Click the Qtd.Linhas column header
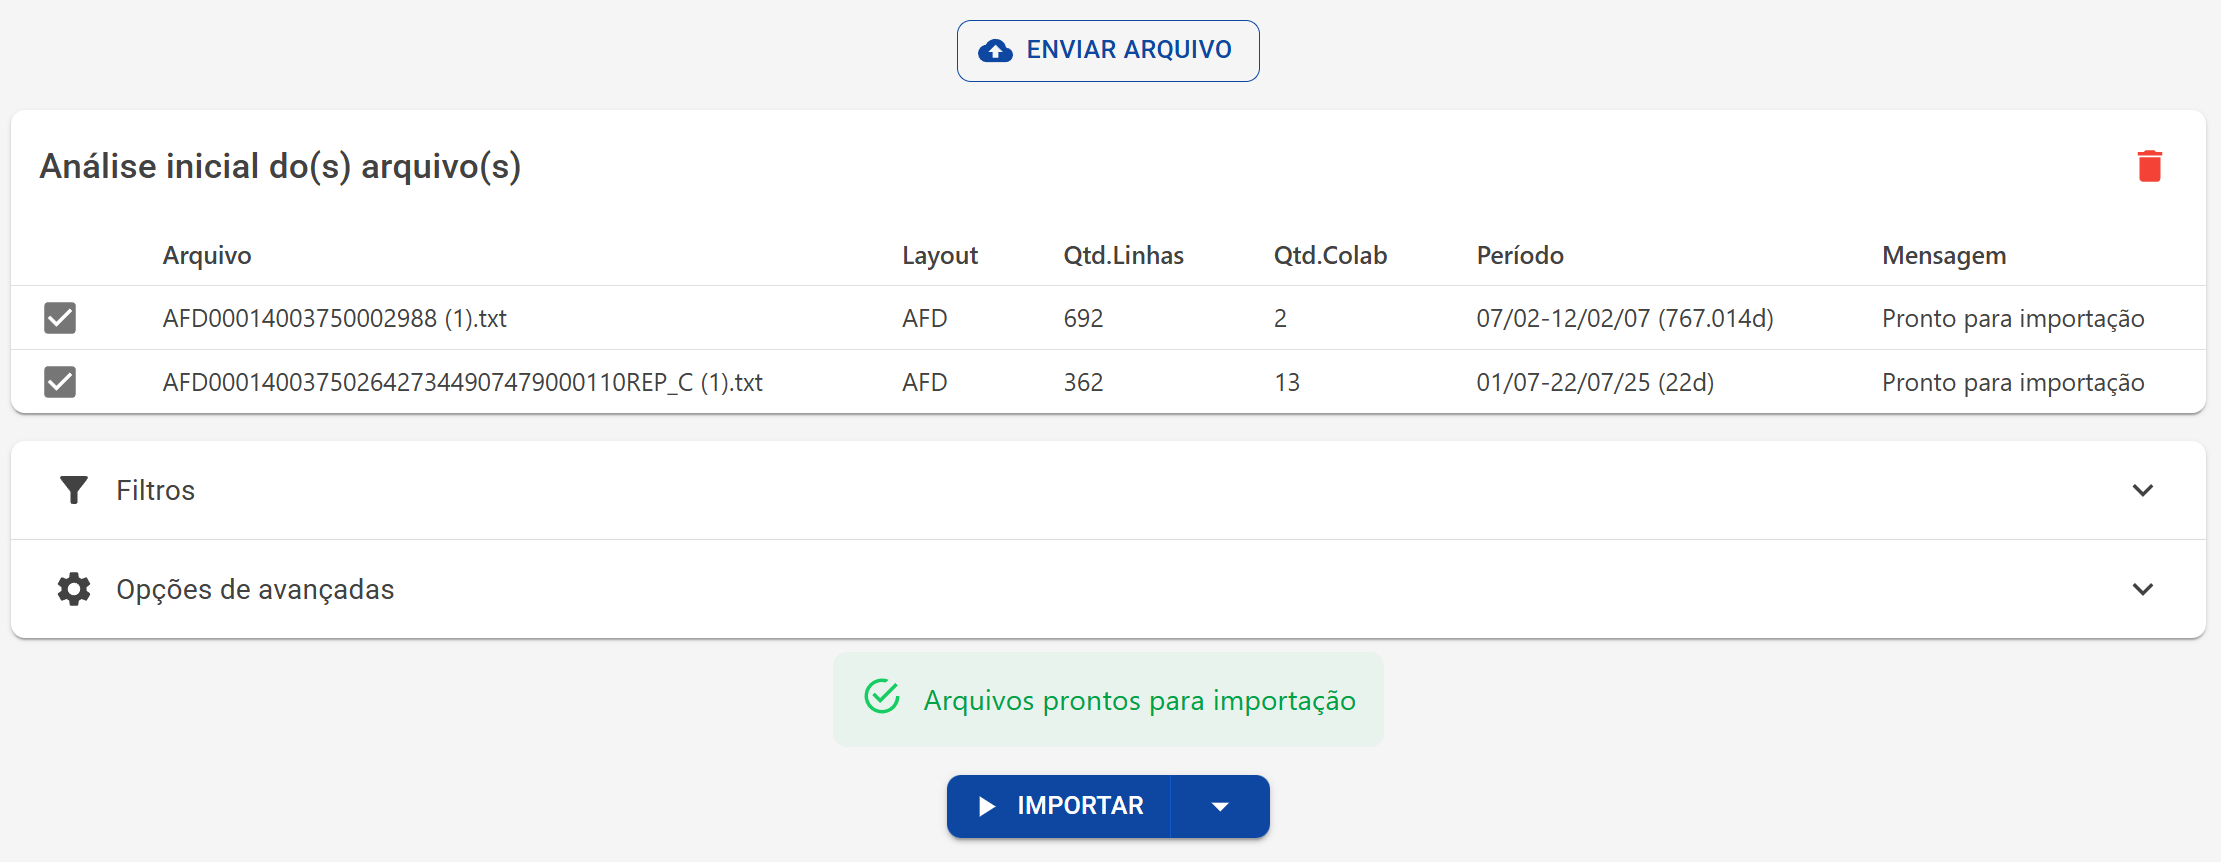 tap(1123, 255)
